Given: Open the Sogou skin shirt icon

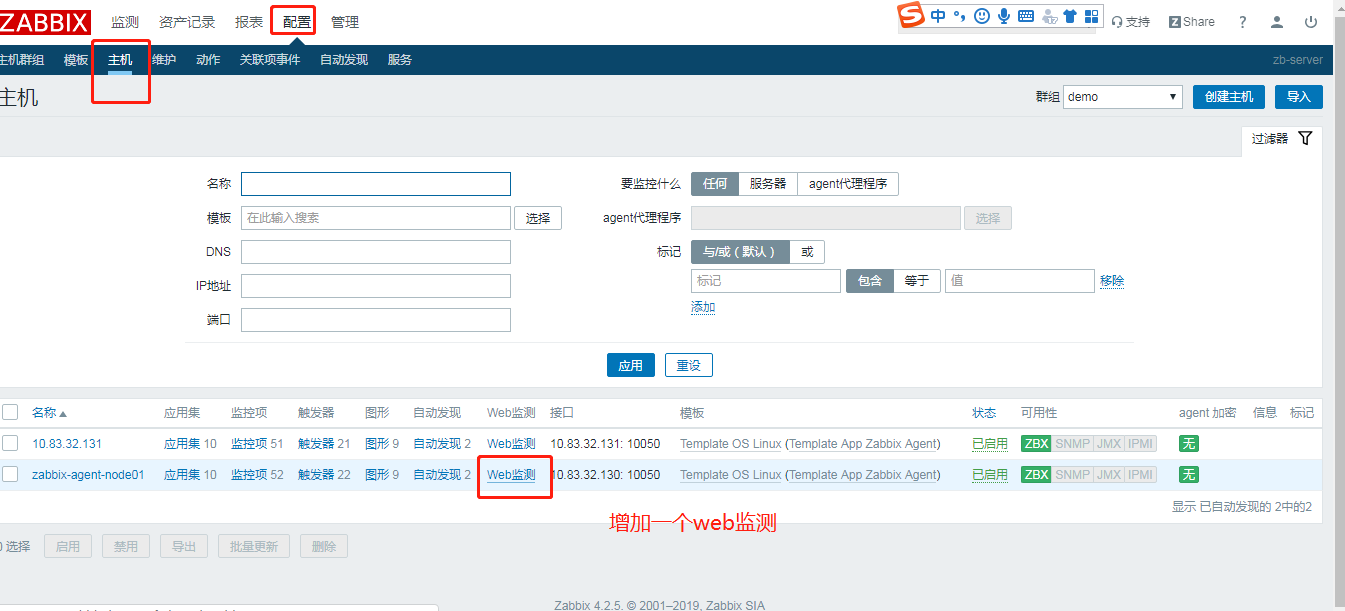Looking at the screenshot, I should [1070, 16].
